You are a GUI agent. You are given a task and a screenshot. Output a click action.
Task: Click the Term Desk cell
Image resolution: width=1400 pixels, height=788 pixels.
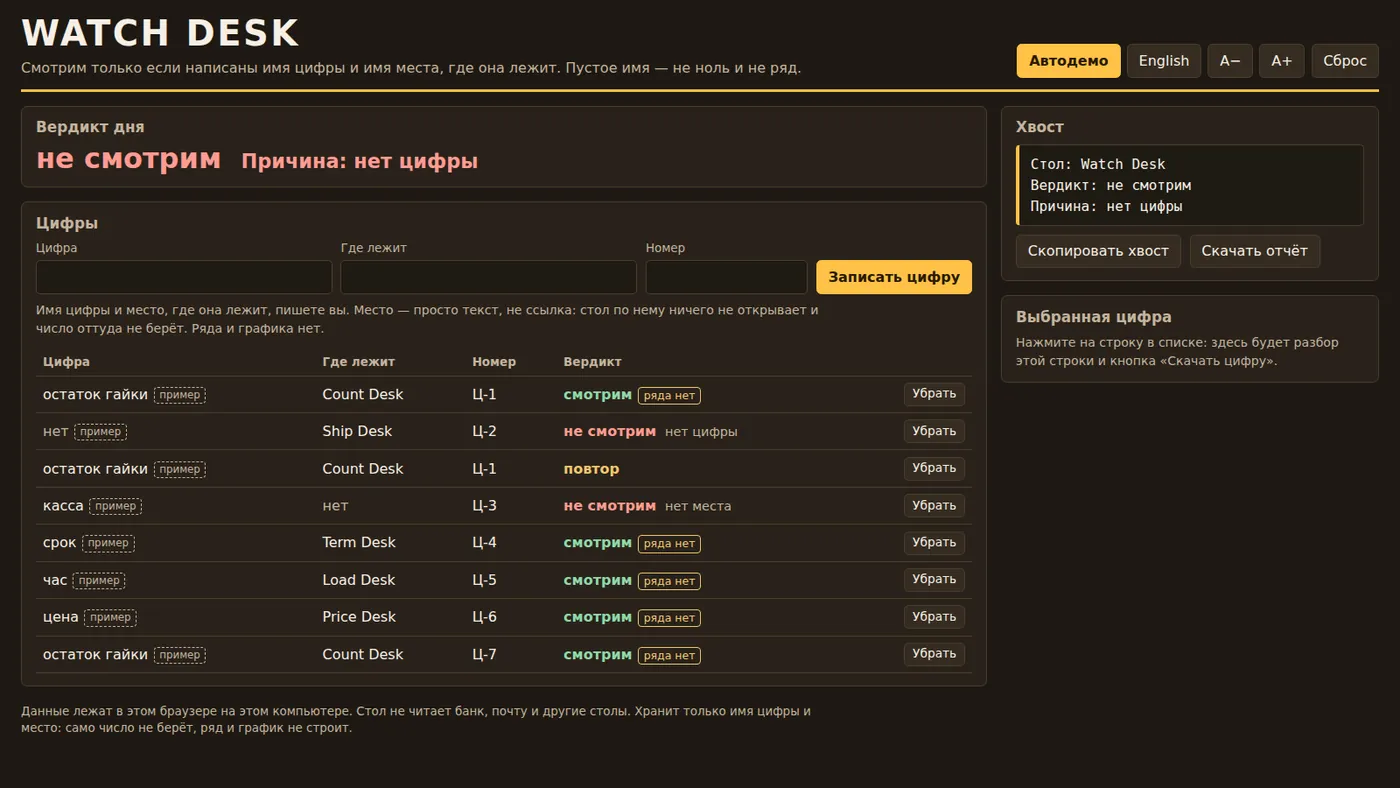tap(359, 542)
